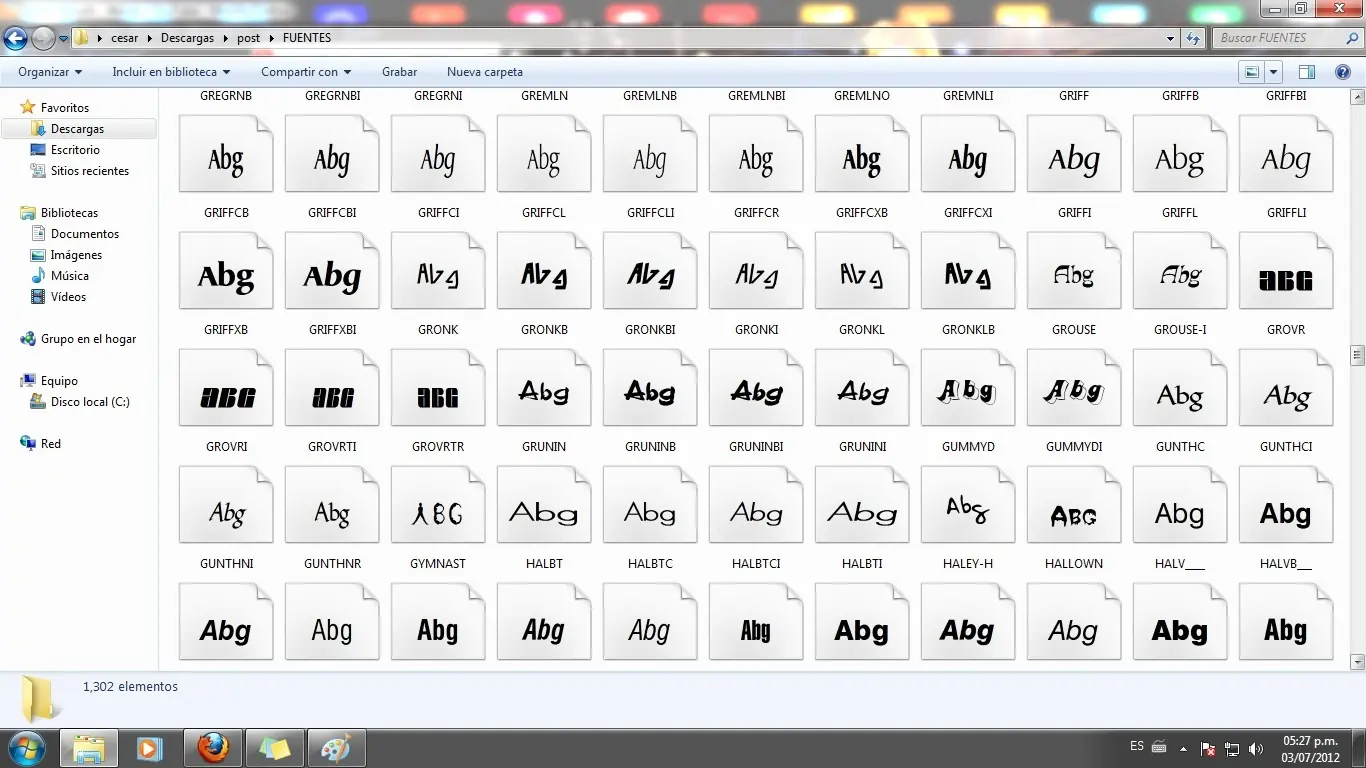The height and width of the screenshot is (768, 1366).
Task: Create a Nueva carpeta
Action: (x=485, y=72)
